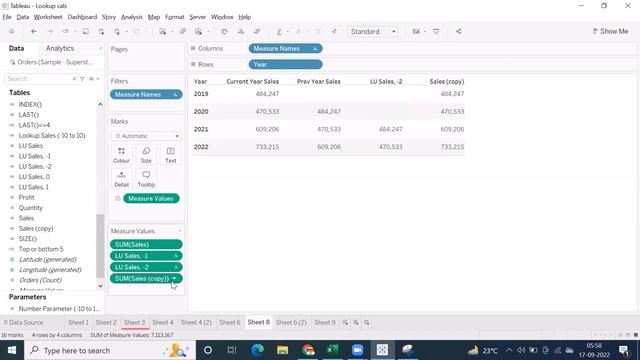Open Zoom from the Windows taskbar

[358, 350]
